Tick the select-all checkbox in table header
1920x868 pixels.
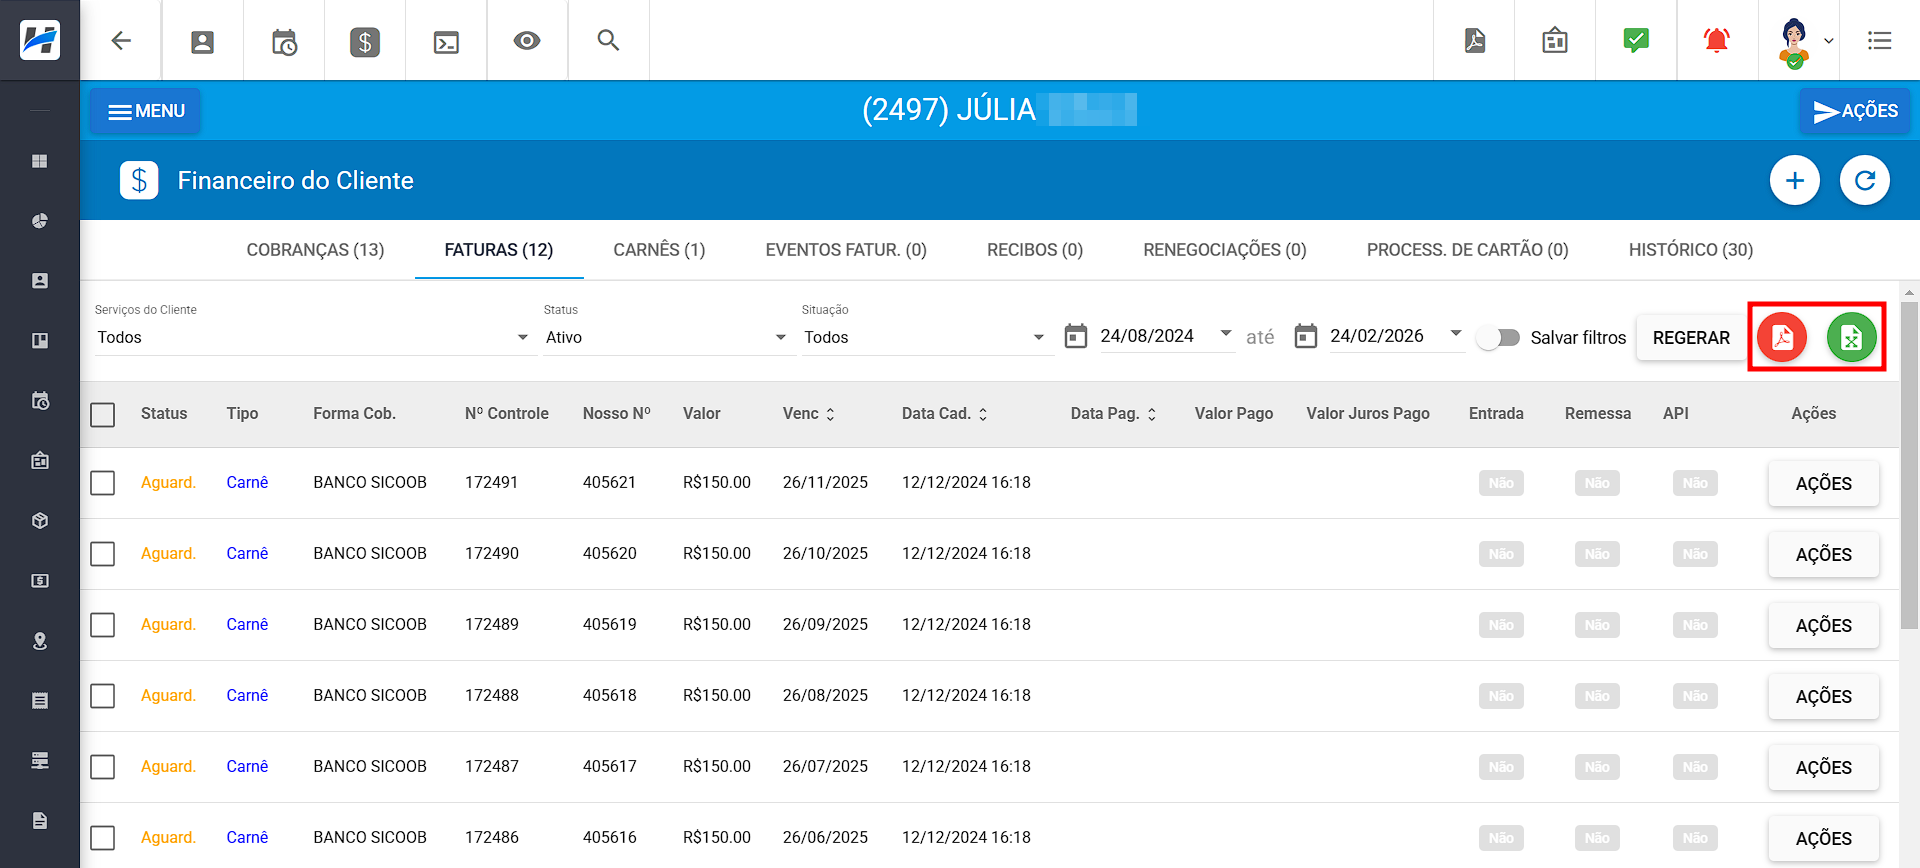[103, 414]
